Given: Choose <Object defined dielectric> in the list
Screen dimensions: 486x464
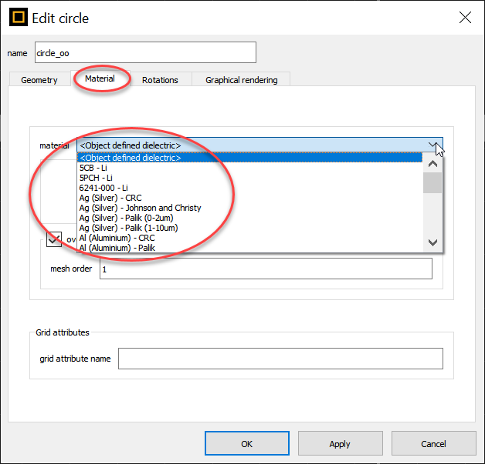Looking at the screenshot, I should pyautogui.click(x=250, y=158).
